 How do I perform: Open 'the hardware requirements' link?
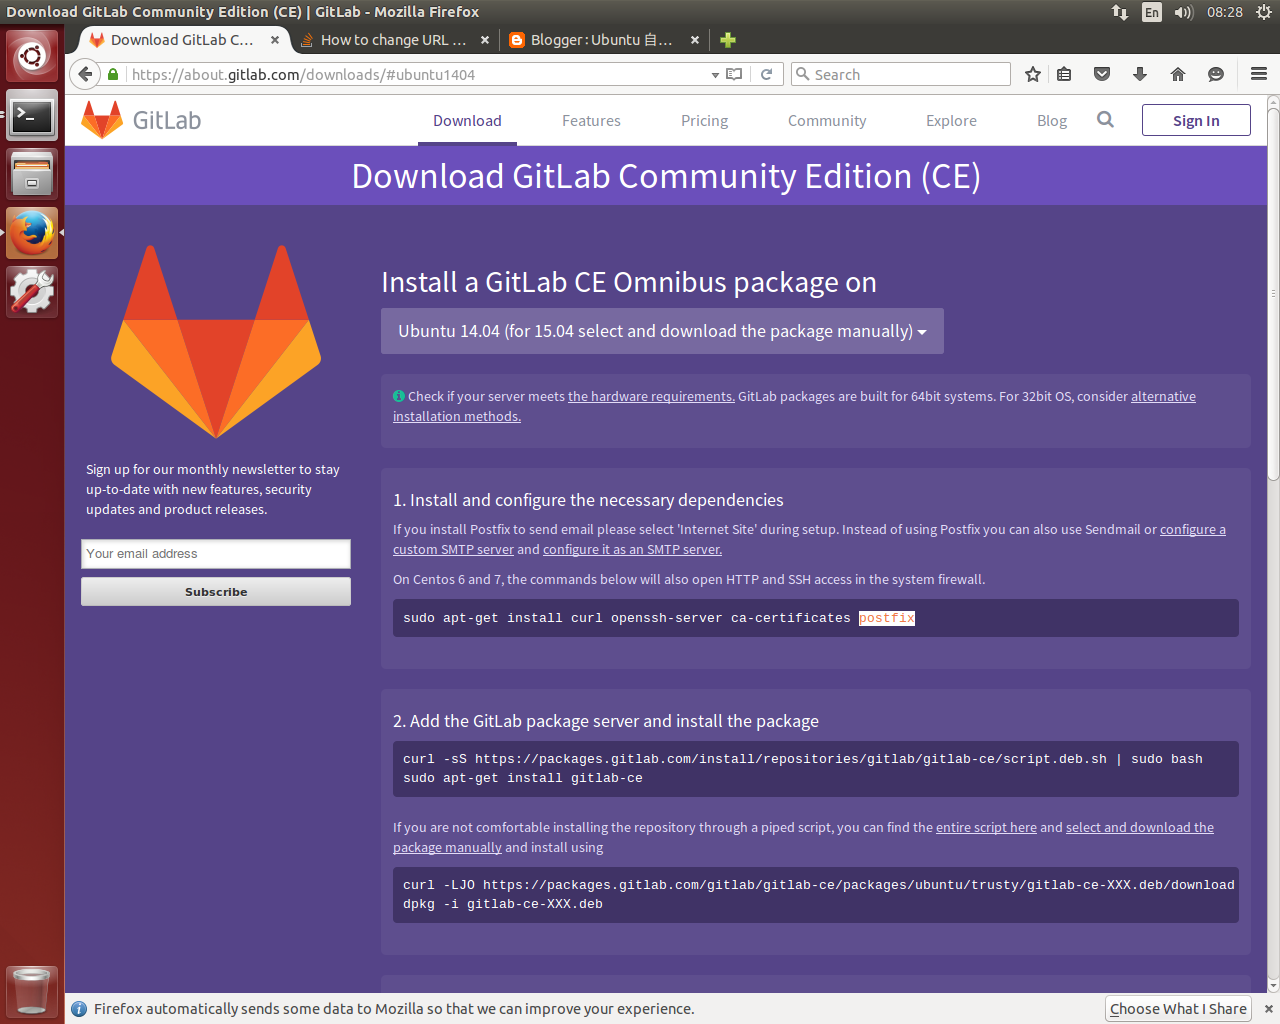click(x=651, y=396)
